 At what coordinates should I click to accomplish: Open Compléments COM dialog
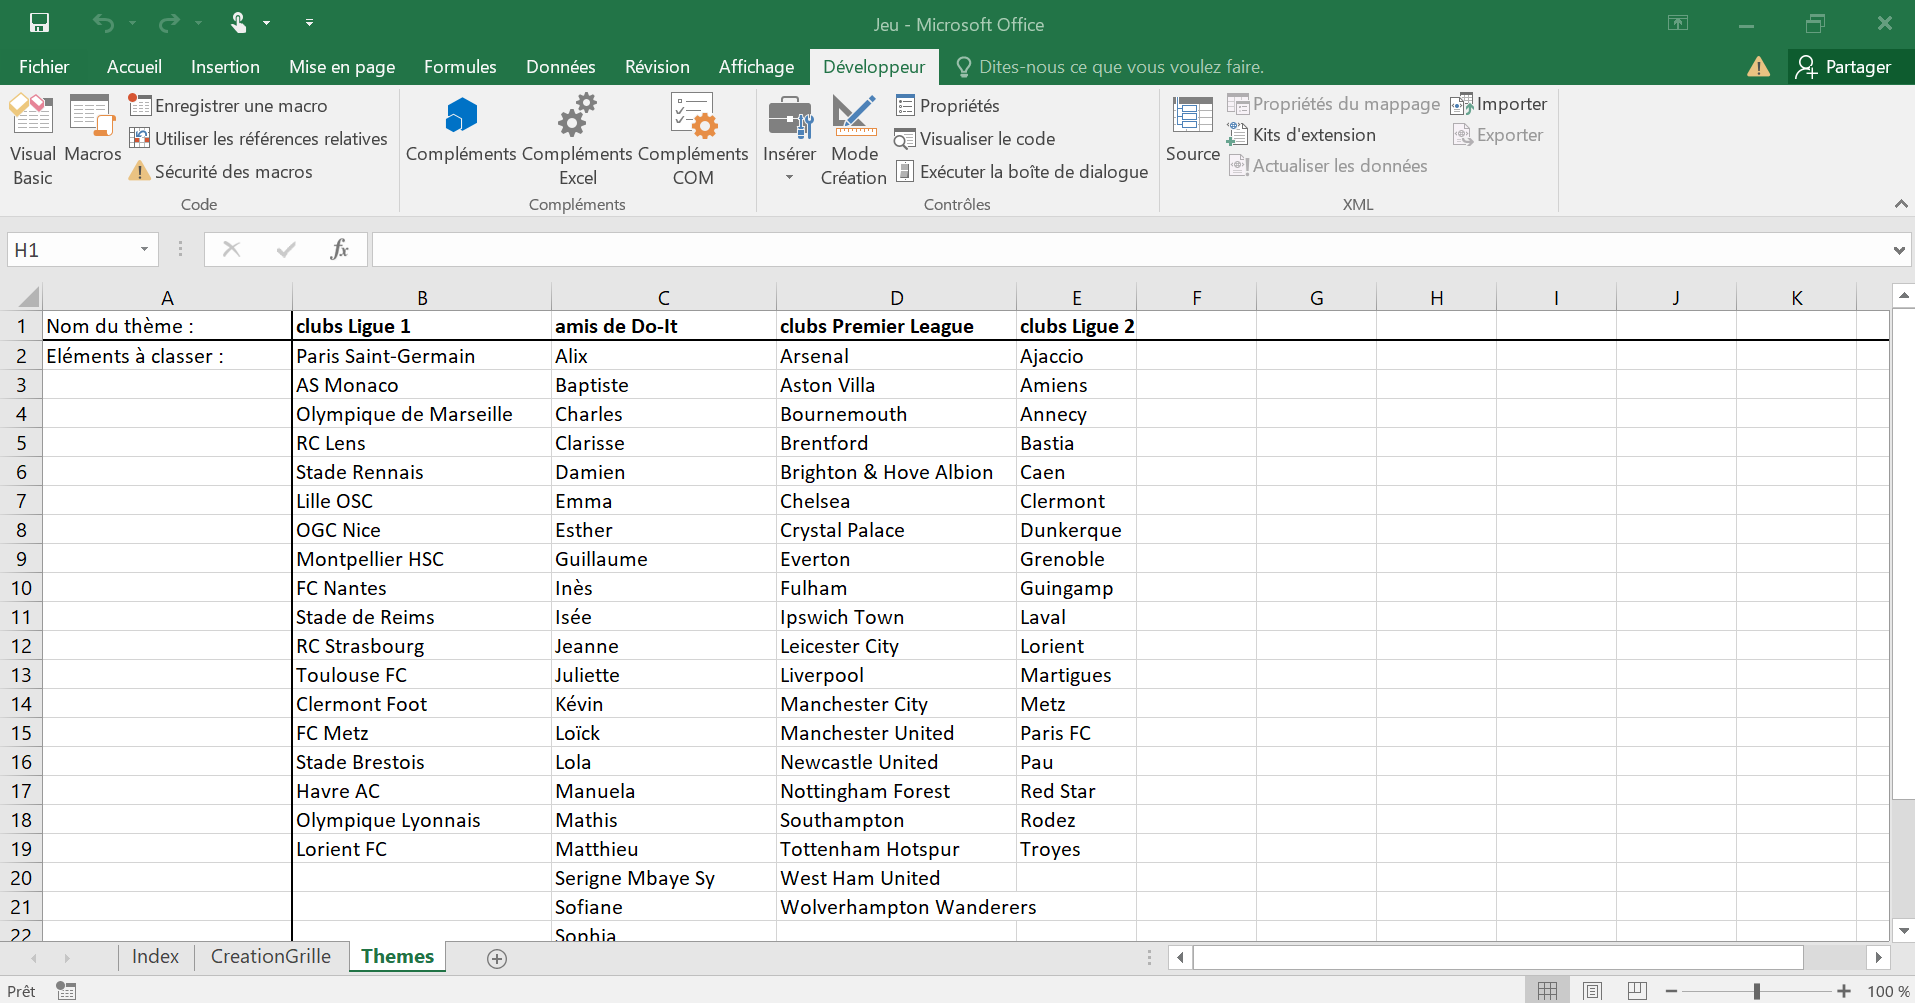click(x=693, y=140)
